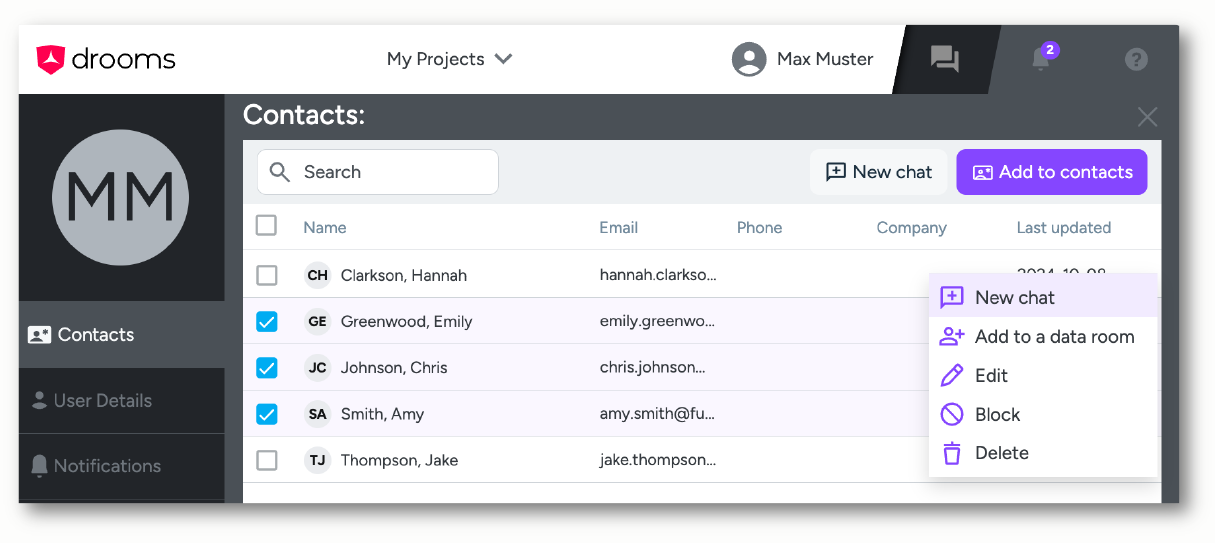Click the contact card icon in sidebar Contacts
This screenshot has height=543, width=1215.
pyautogui.click(x=39, y=335)
